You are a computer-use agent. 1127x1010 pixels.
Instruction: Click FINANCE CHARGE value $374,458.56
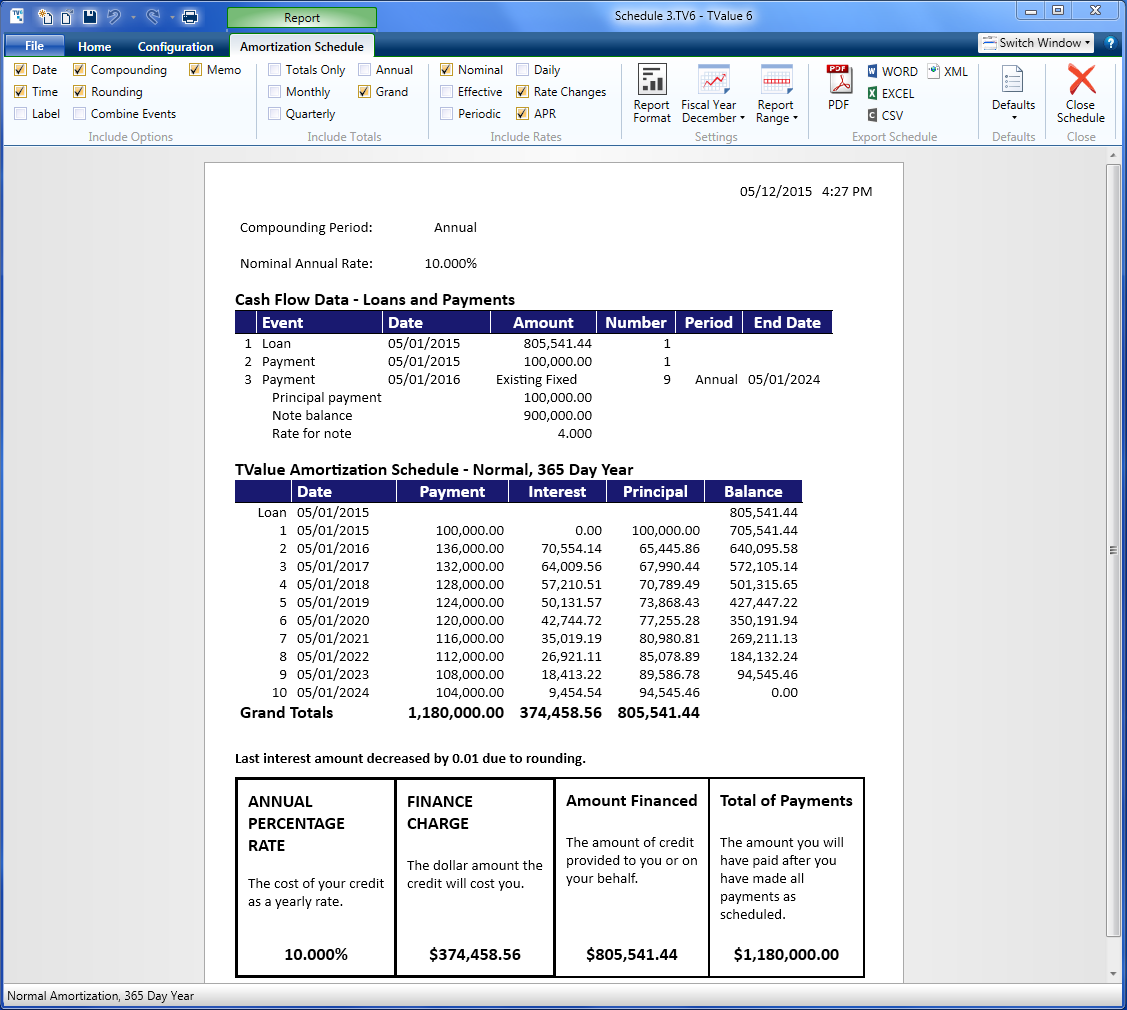475,955
